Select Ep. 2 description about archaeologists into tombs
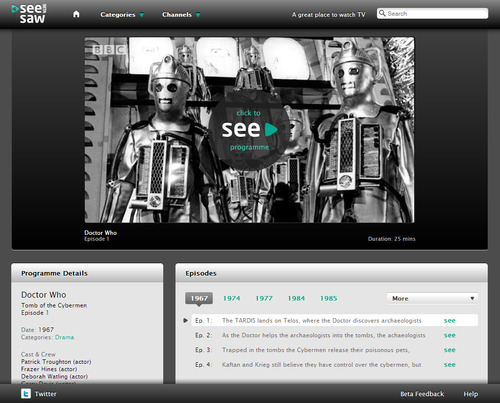500x403 pixels. point(324,335)
